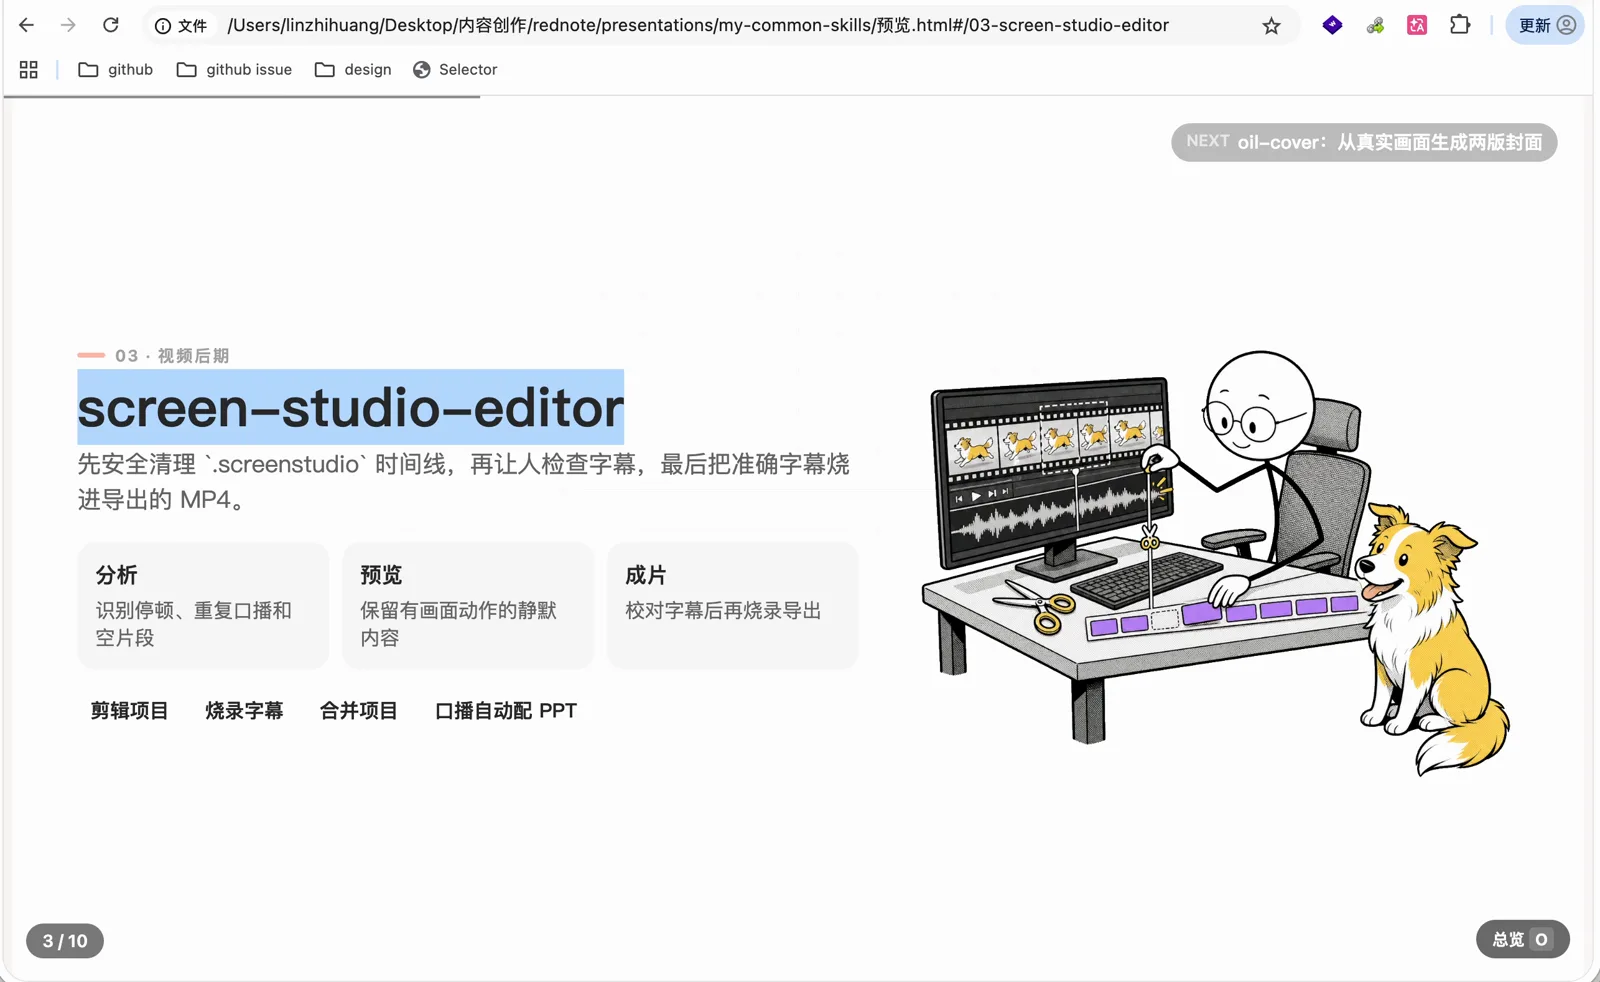The image size is (1600, 982).
Task: Open the github bookmark folder
Action: tap(116, 69)
